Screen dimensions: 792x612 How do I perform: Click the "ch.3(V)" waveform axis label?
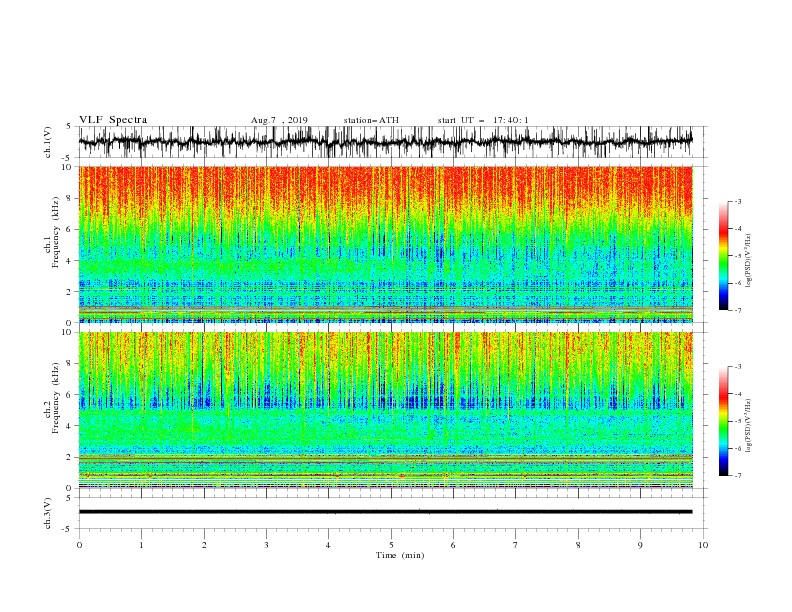coord(47,513)
